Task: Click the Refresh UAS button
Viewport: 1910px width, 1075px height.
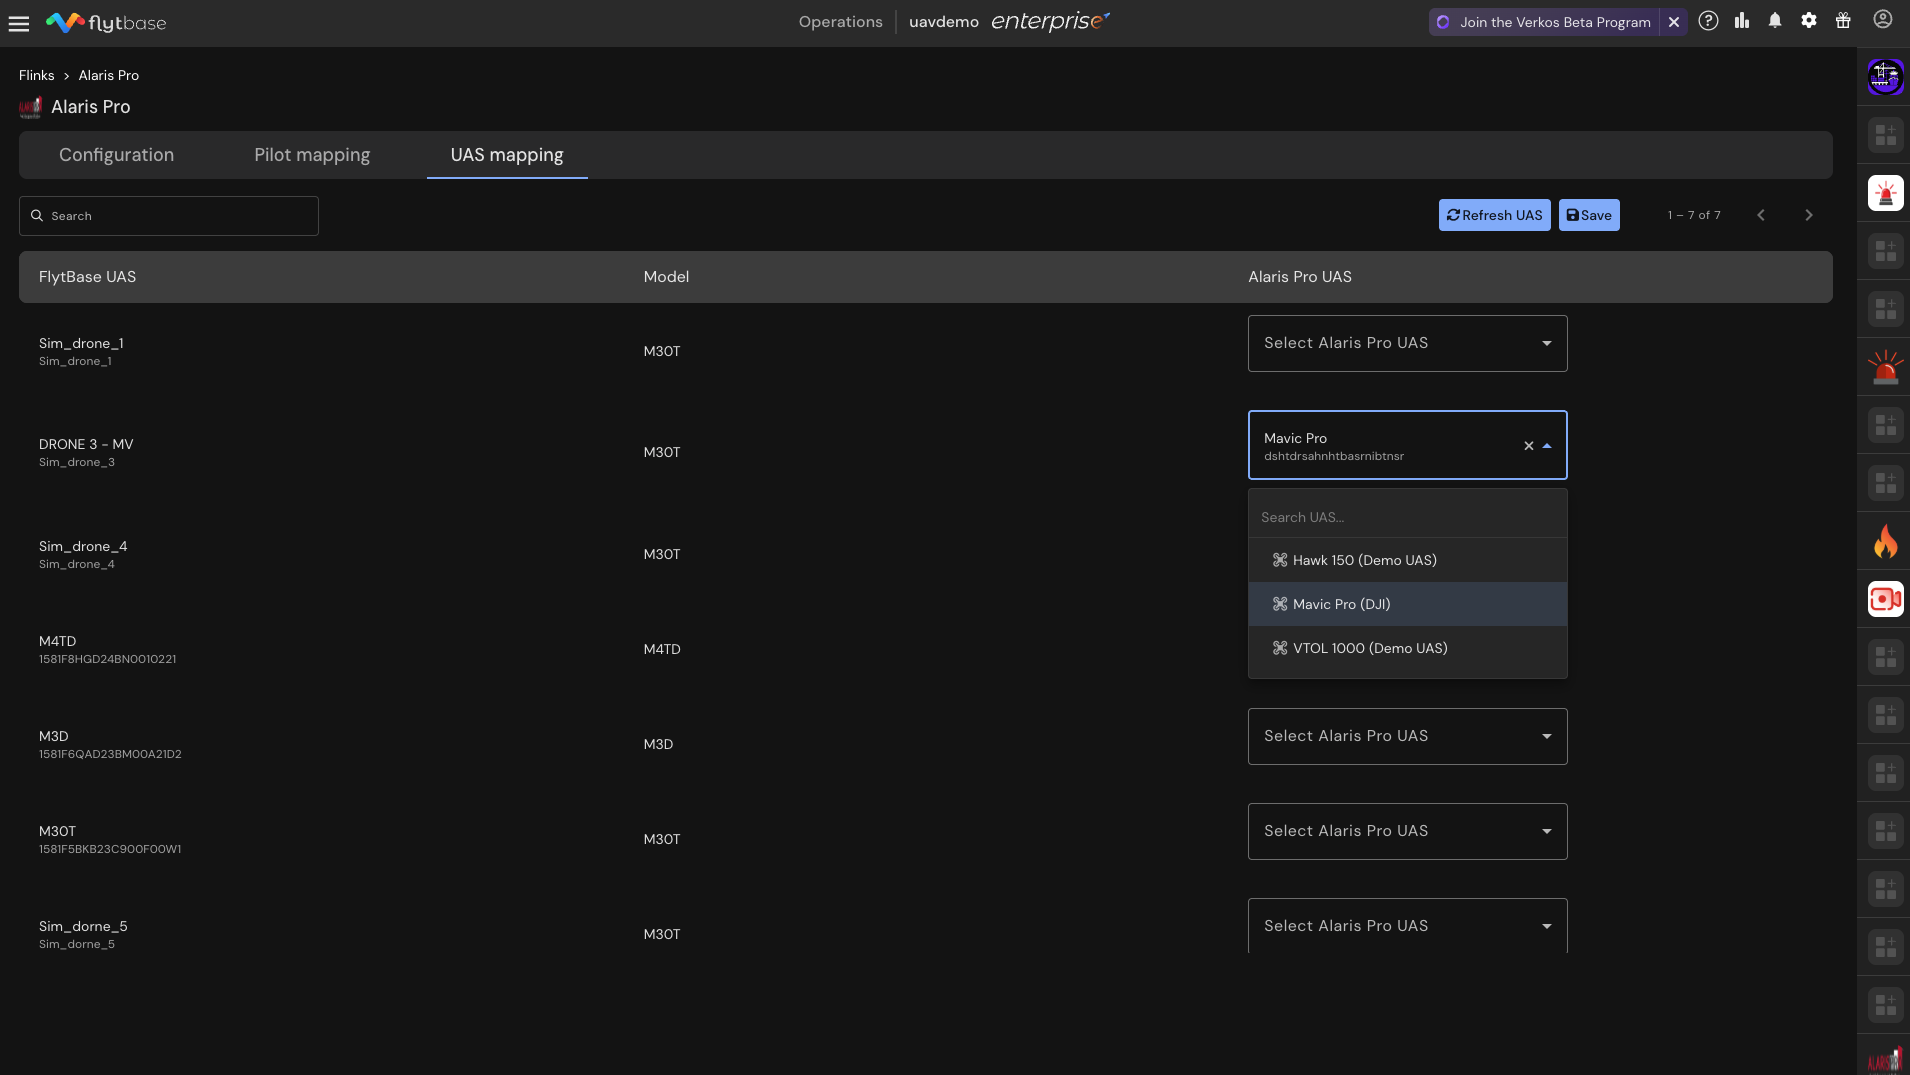Action: (1494, 215)
